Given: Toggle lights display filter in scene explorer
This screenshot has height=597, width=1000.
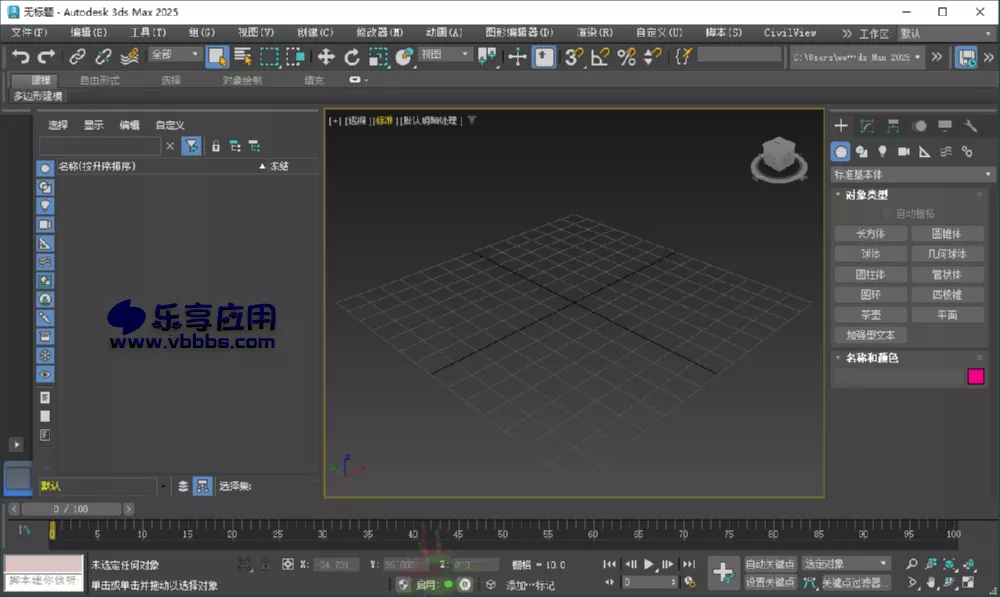Looking at the screenshot, I should (45, 205).
